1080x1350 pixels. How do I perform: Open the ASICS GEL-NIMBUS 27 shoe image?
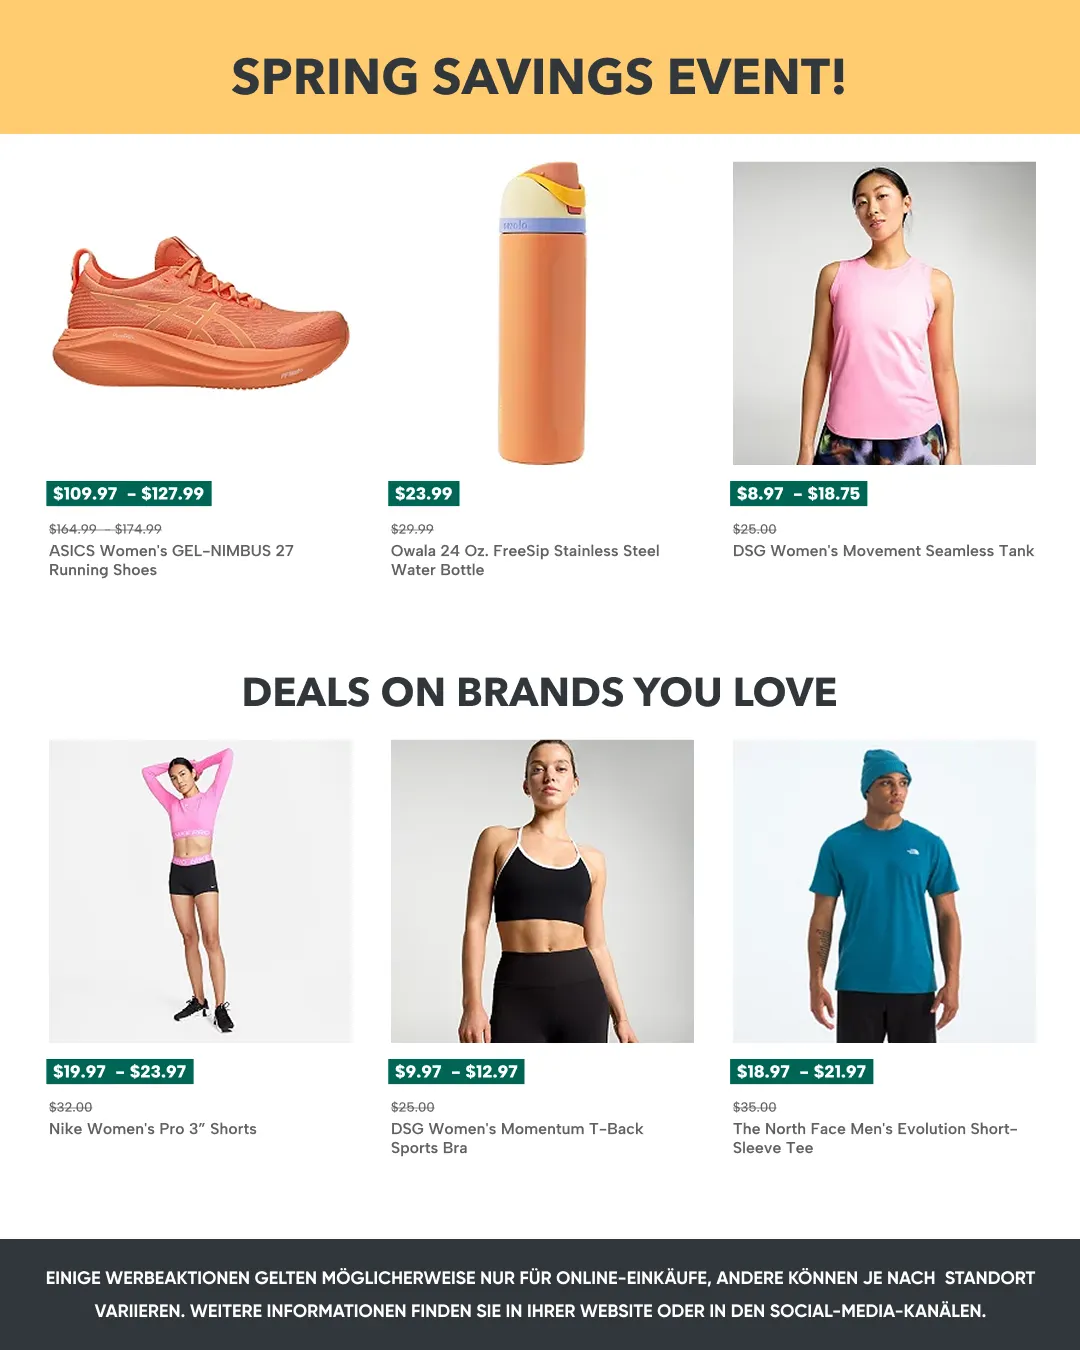[200, 313]
